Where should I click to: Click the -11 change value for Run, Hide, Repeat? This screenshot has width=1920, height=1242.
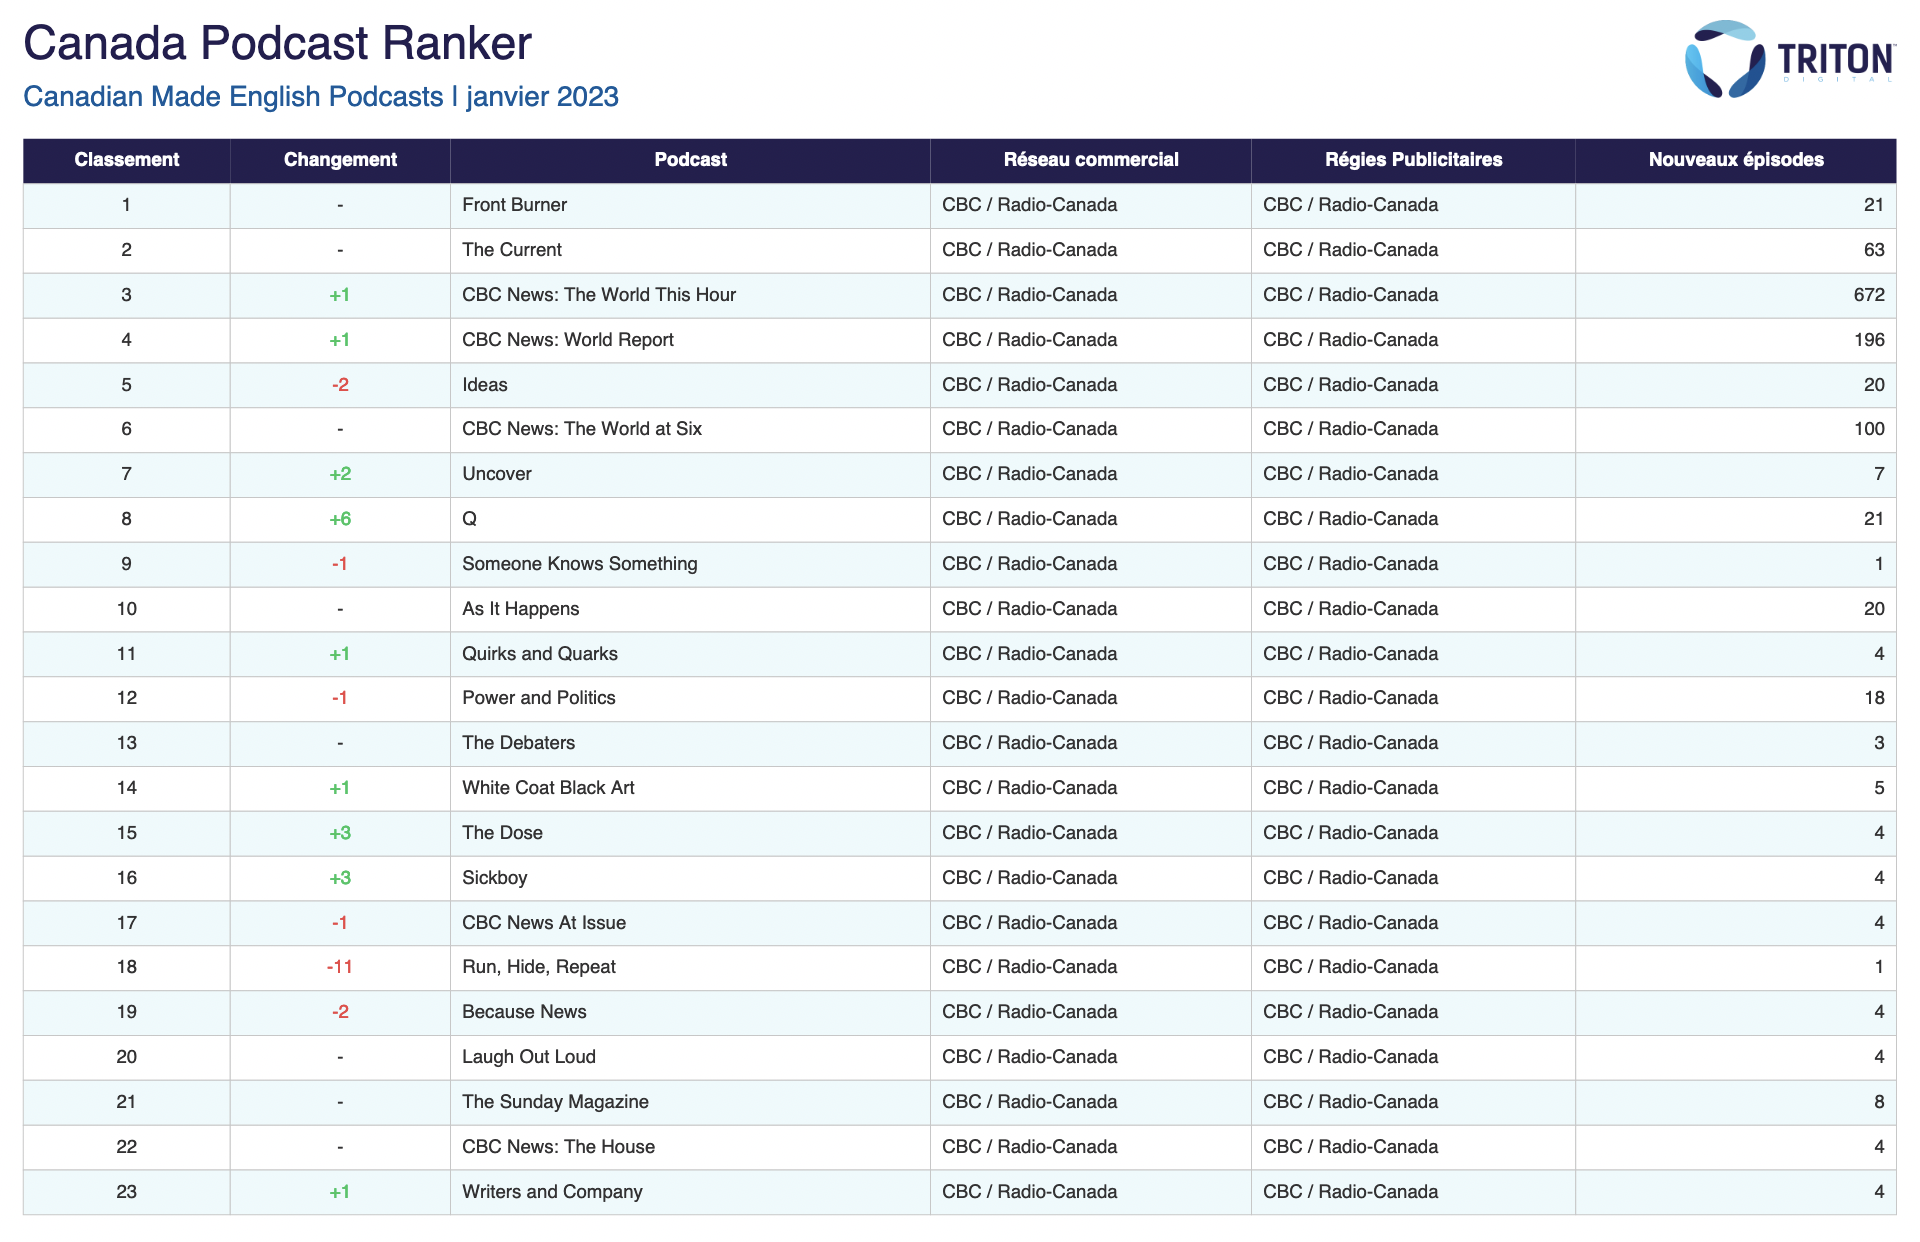340,967
